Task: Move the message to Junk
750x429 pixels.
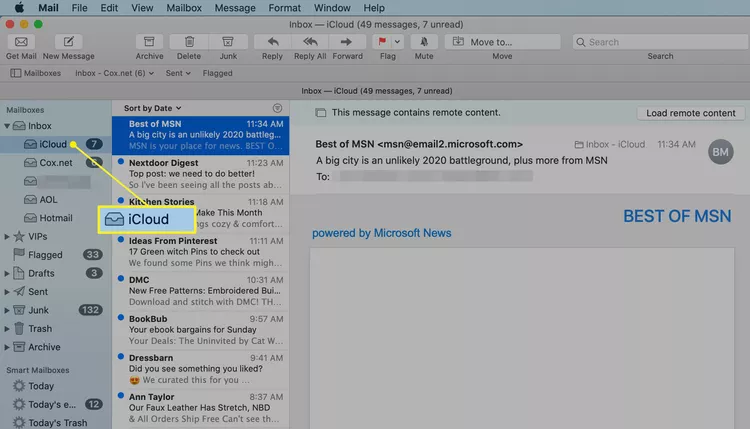Action: click(228, 42)
